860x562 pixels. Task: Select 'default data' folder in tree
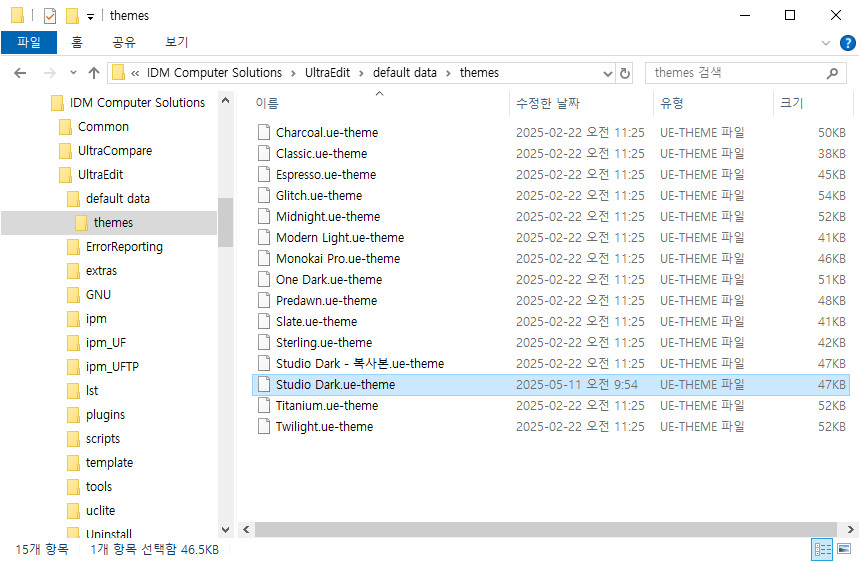coord(117,198)
